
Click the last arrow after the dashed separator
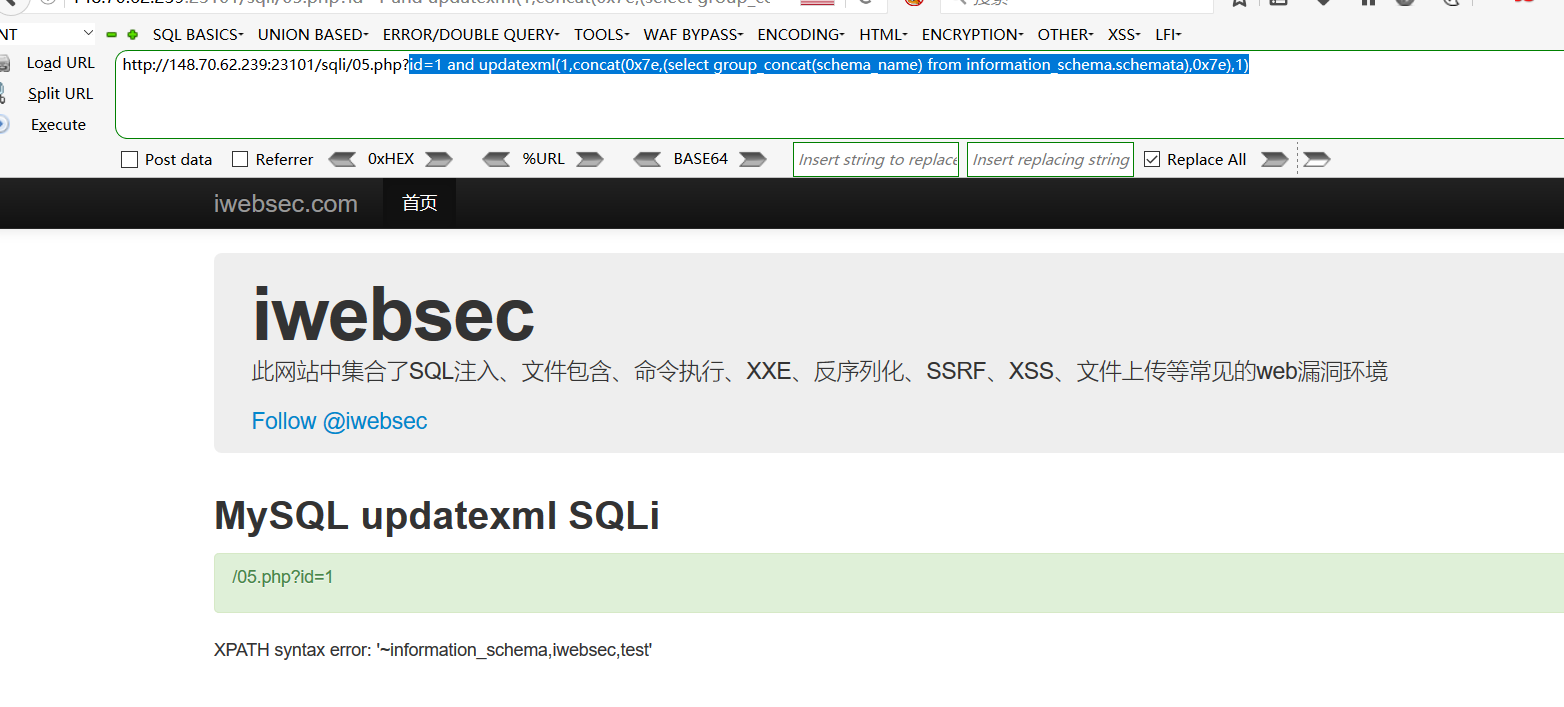(1317, 159)
